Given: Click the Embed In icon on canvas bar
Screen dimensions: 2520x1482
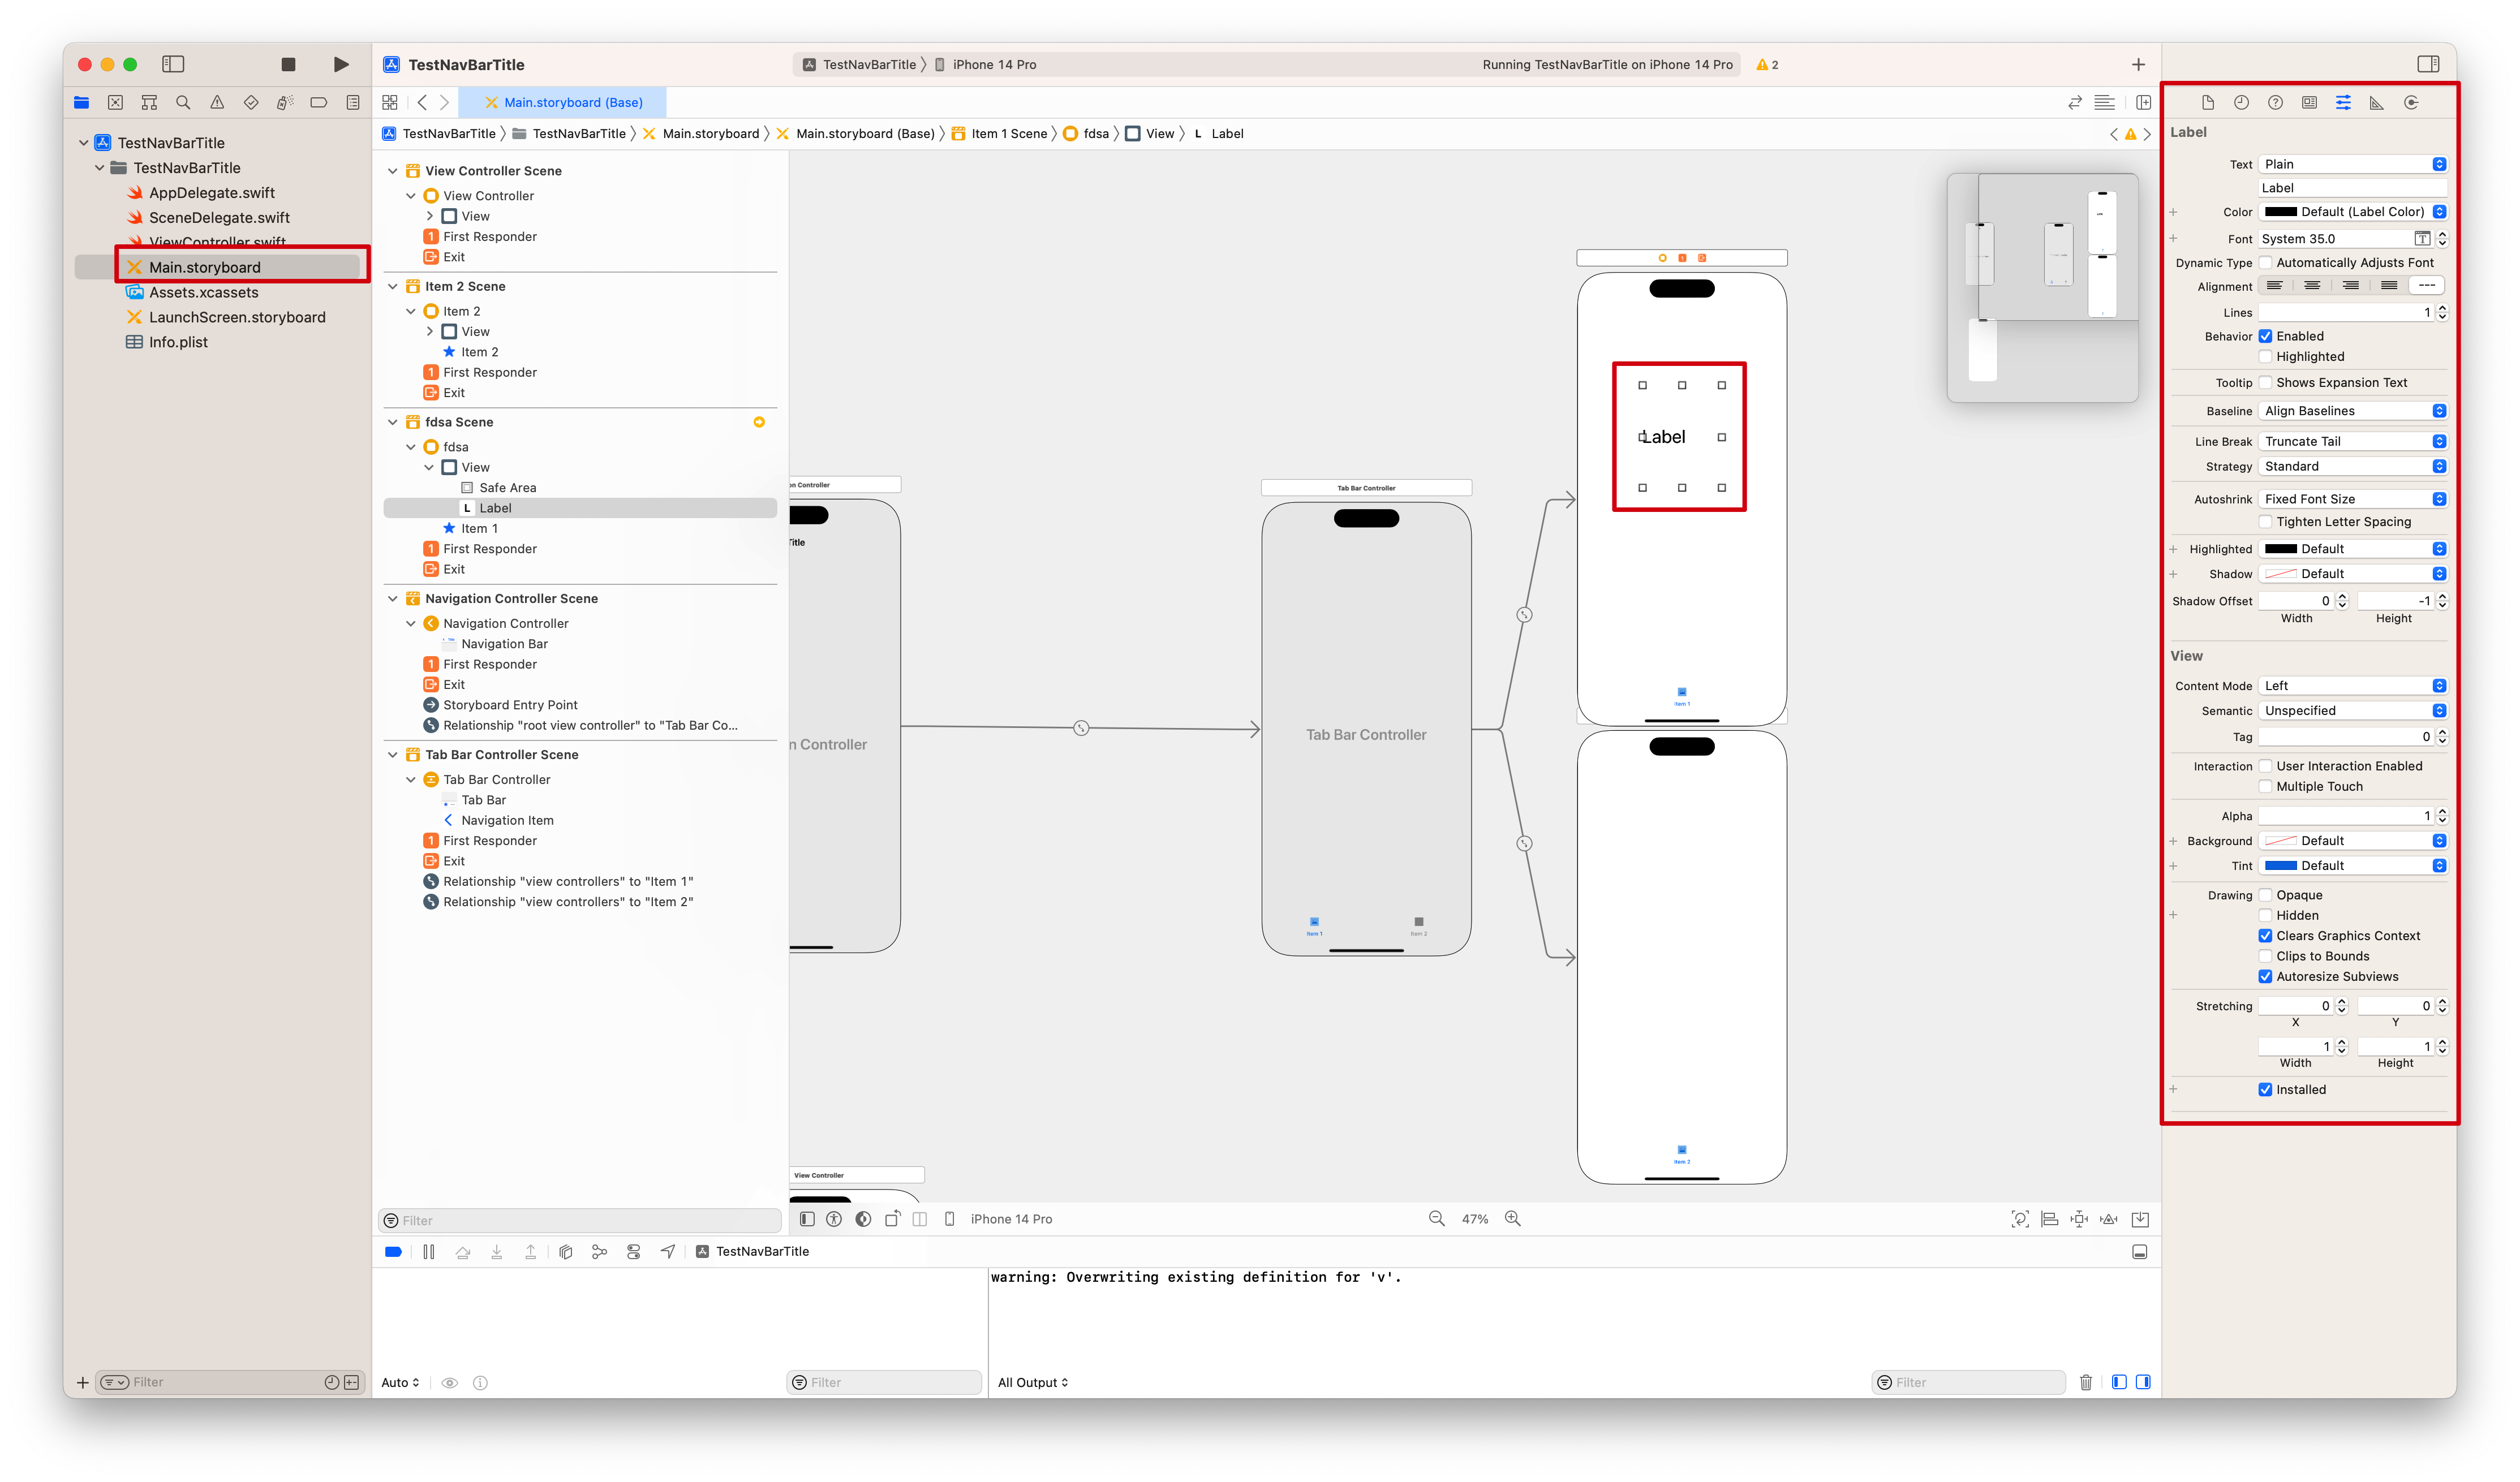Looking at the screenshot, I should (x=2140, y=1218).
